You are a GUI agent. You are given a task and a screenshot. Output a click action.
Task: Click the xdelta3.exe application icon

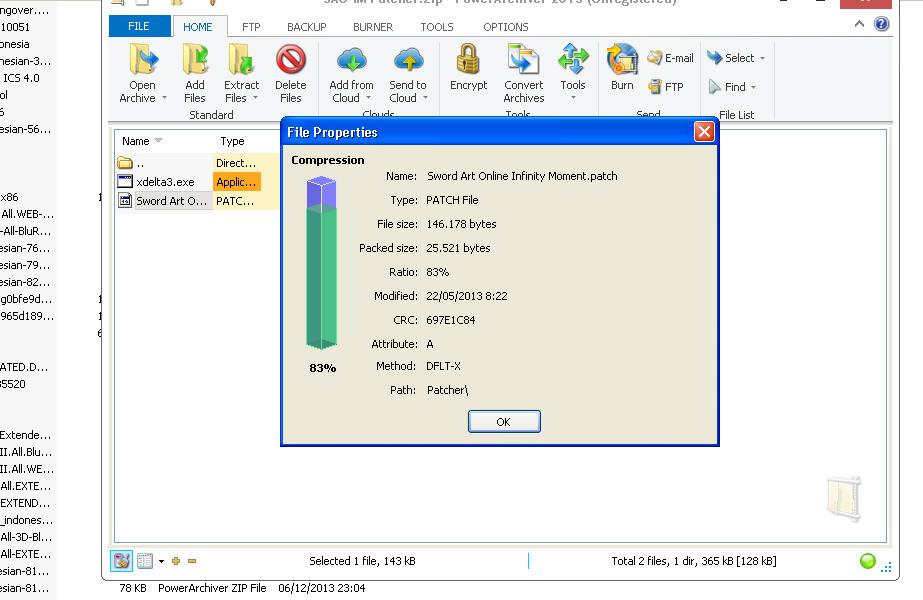click(125, 181)
